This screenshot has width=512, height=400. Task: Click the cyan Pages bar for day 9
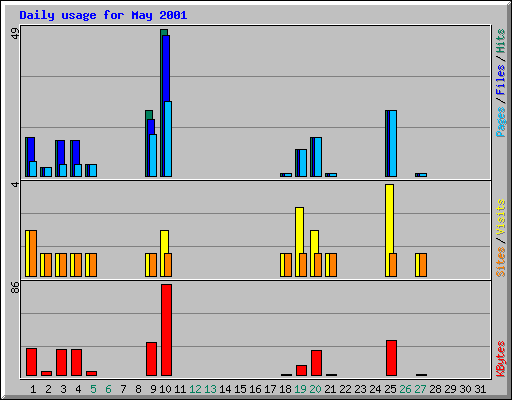coord(153,155)
